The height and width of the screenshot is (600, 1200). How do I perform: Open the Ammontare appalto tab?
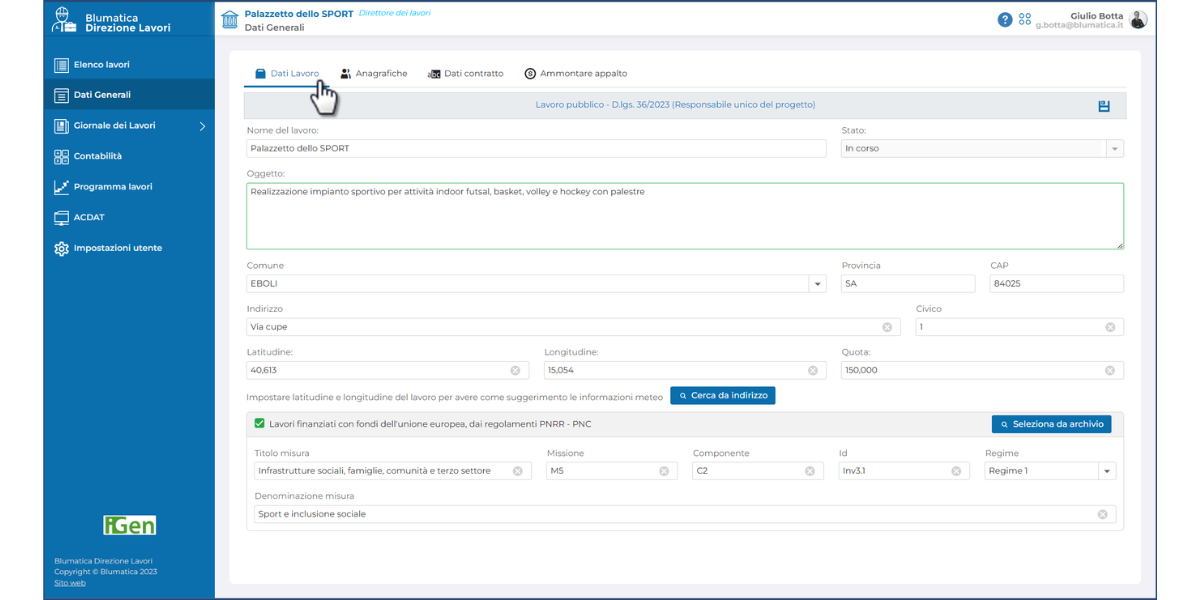tap(576, 74)
